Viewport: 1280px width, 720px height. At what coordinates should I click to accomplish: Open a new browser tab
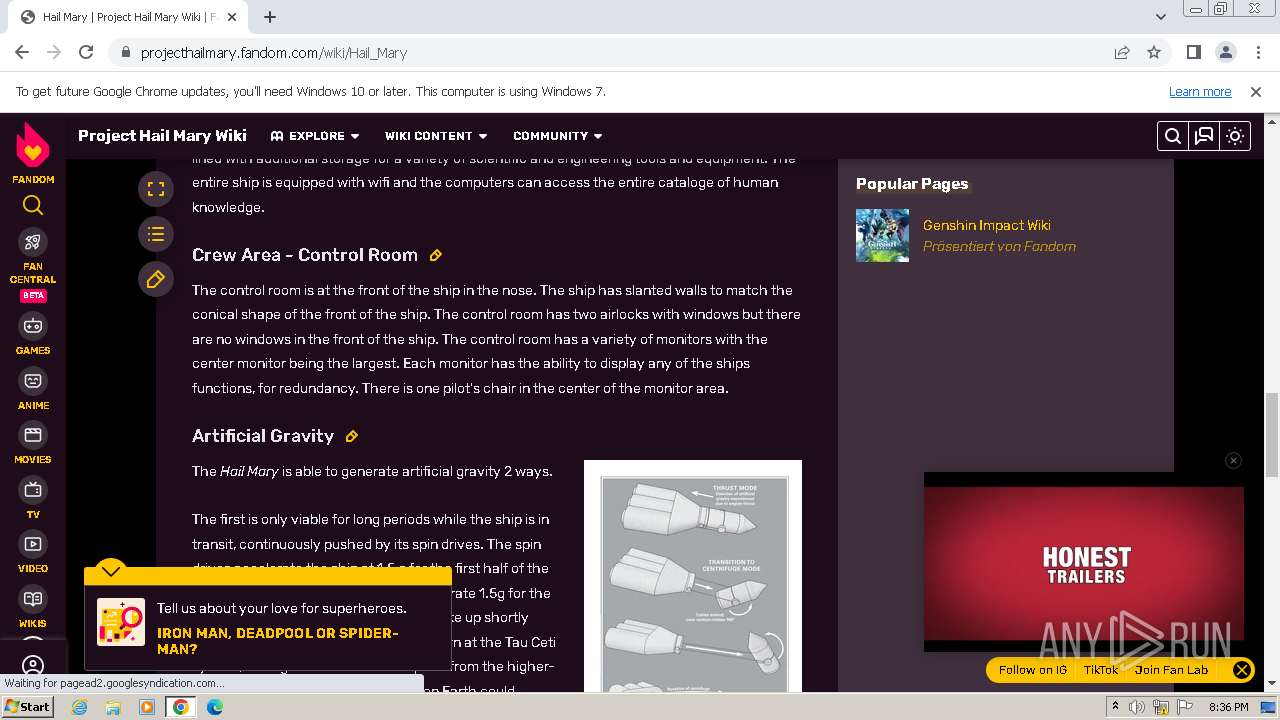coord(270,17)
